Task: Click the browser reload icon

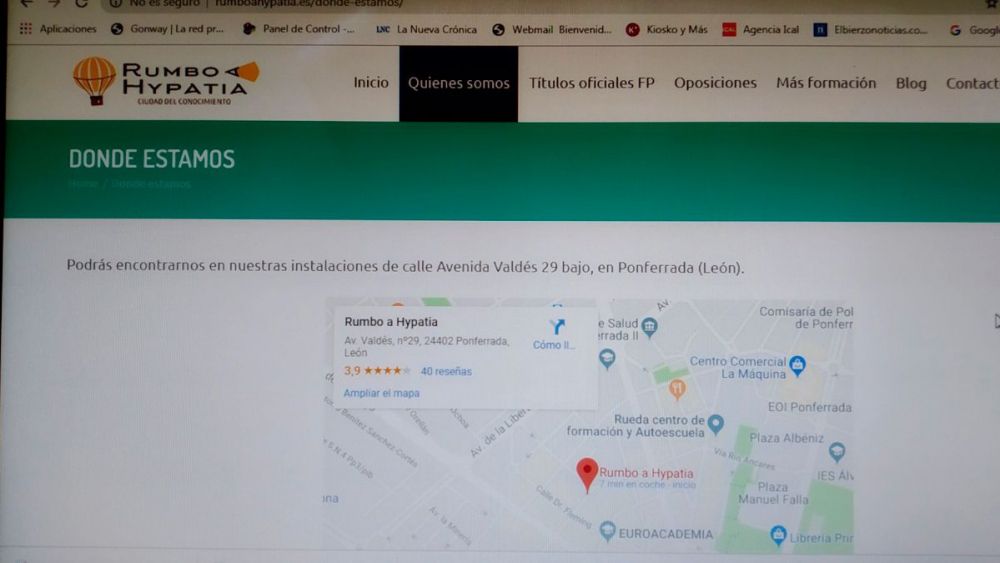Action: coord(81,4)
